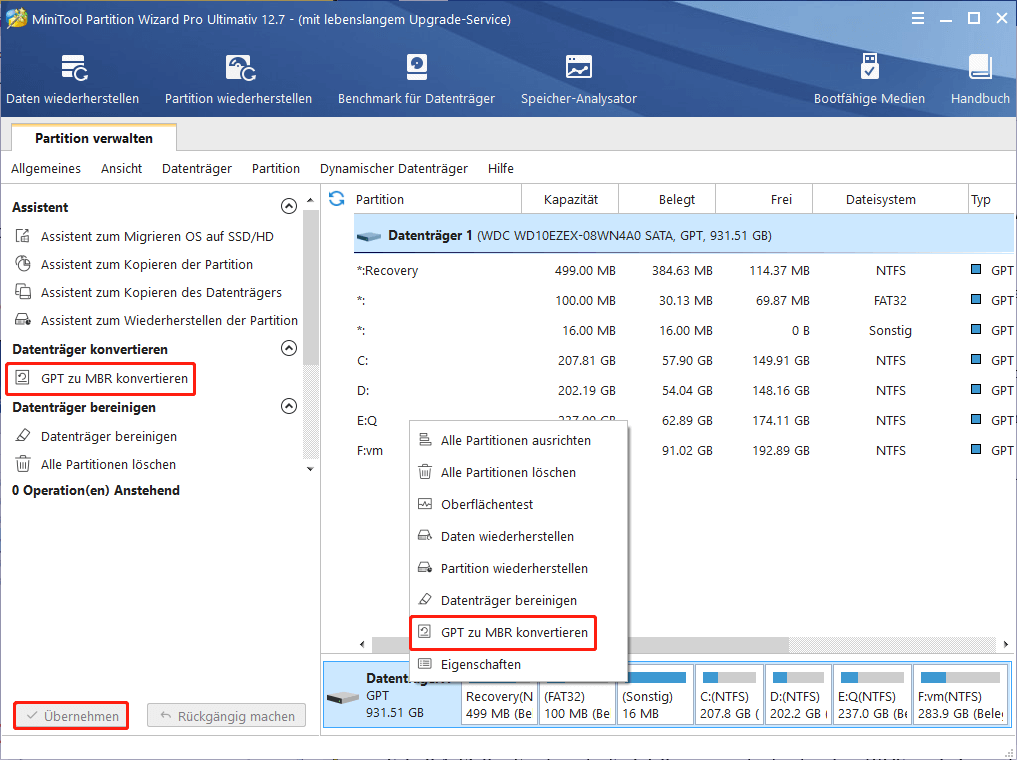Switch to the Partition verwalten tab

[92, 138]
